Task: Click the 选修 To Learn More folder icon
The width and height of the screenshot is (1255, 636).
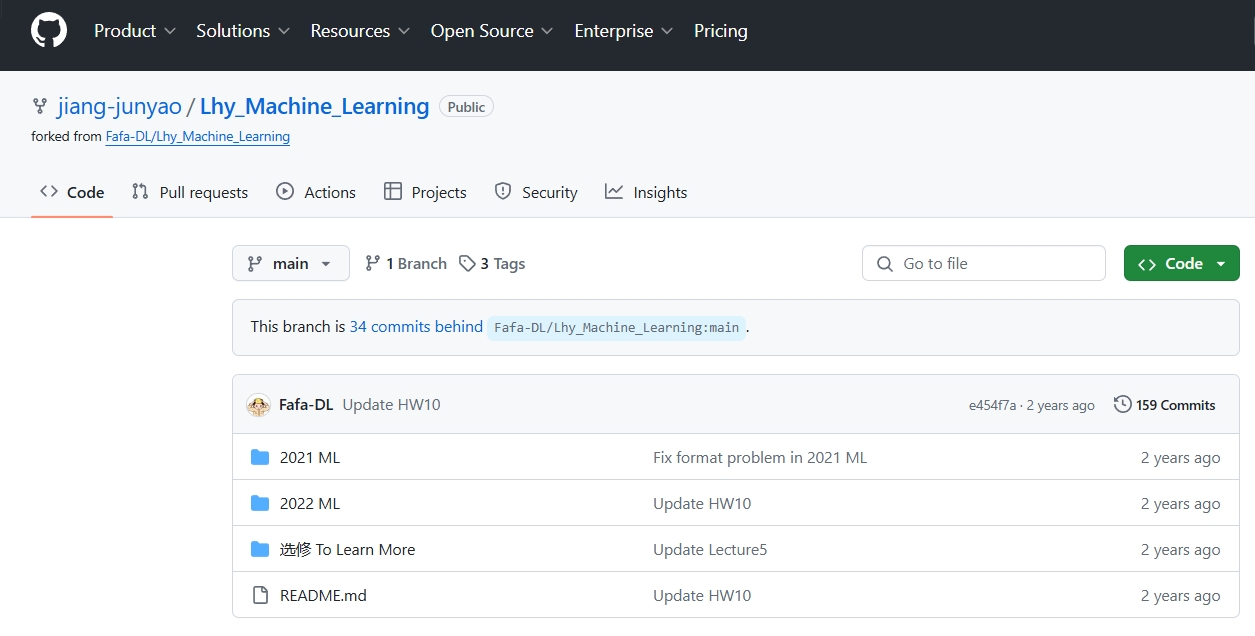Action: tap(260, 549)
